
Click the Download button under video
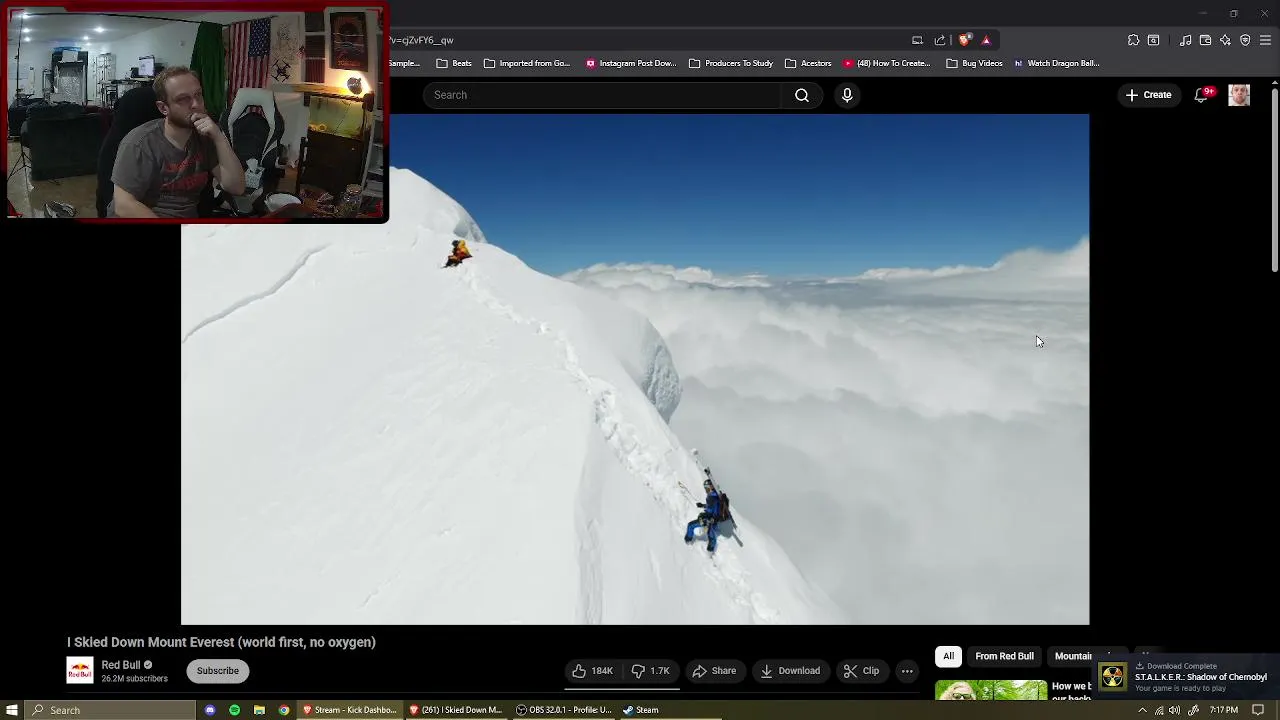790,671
